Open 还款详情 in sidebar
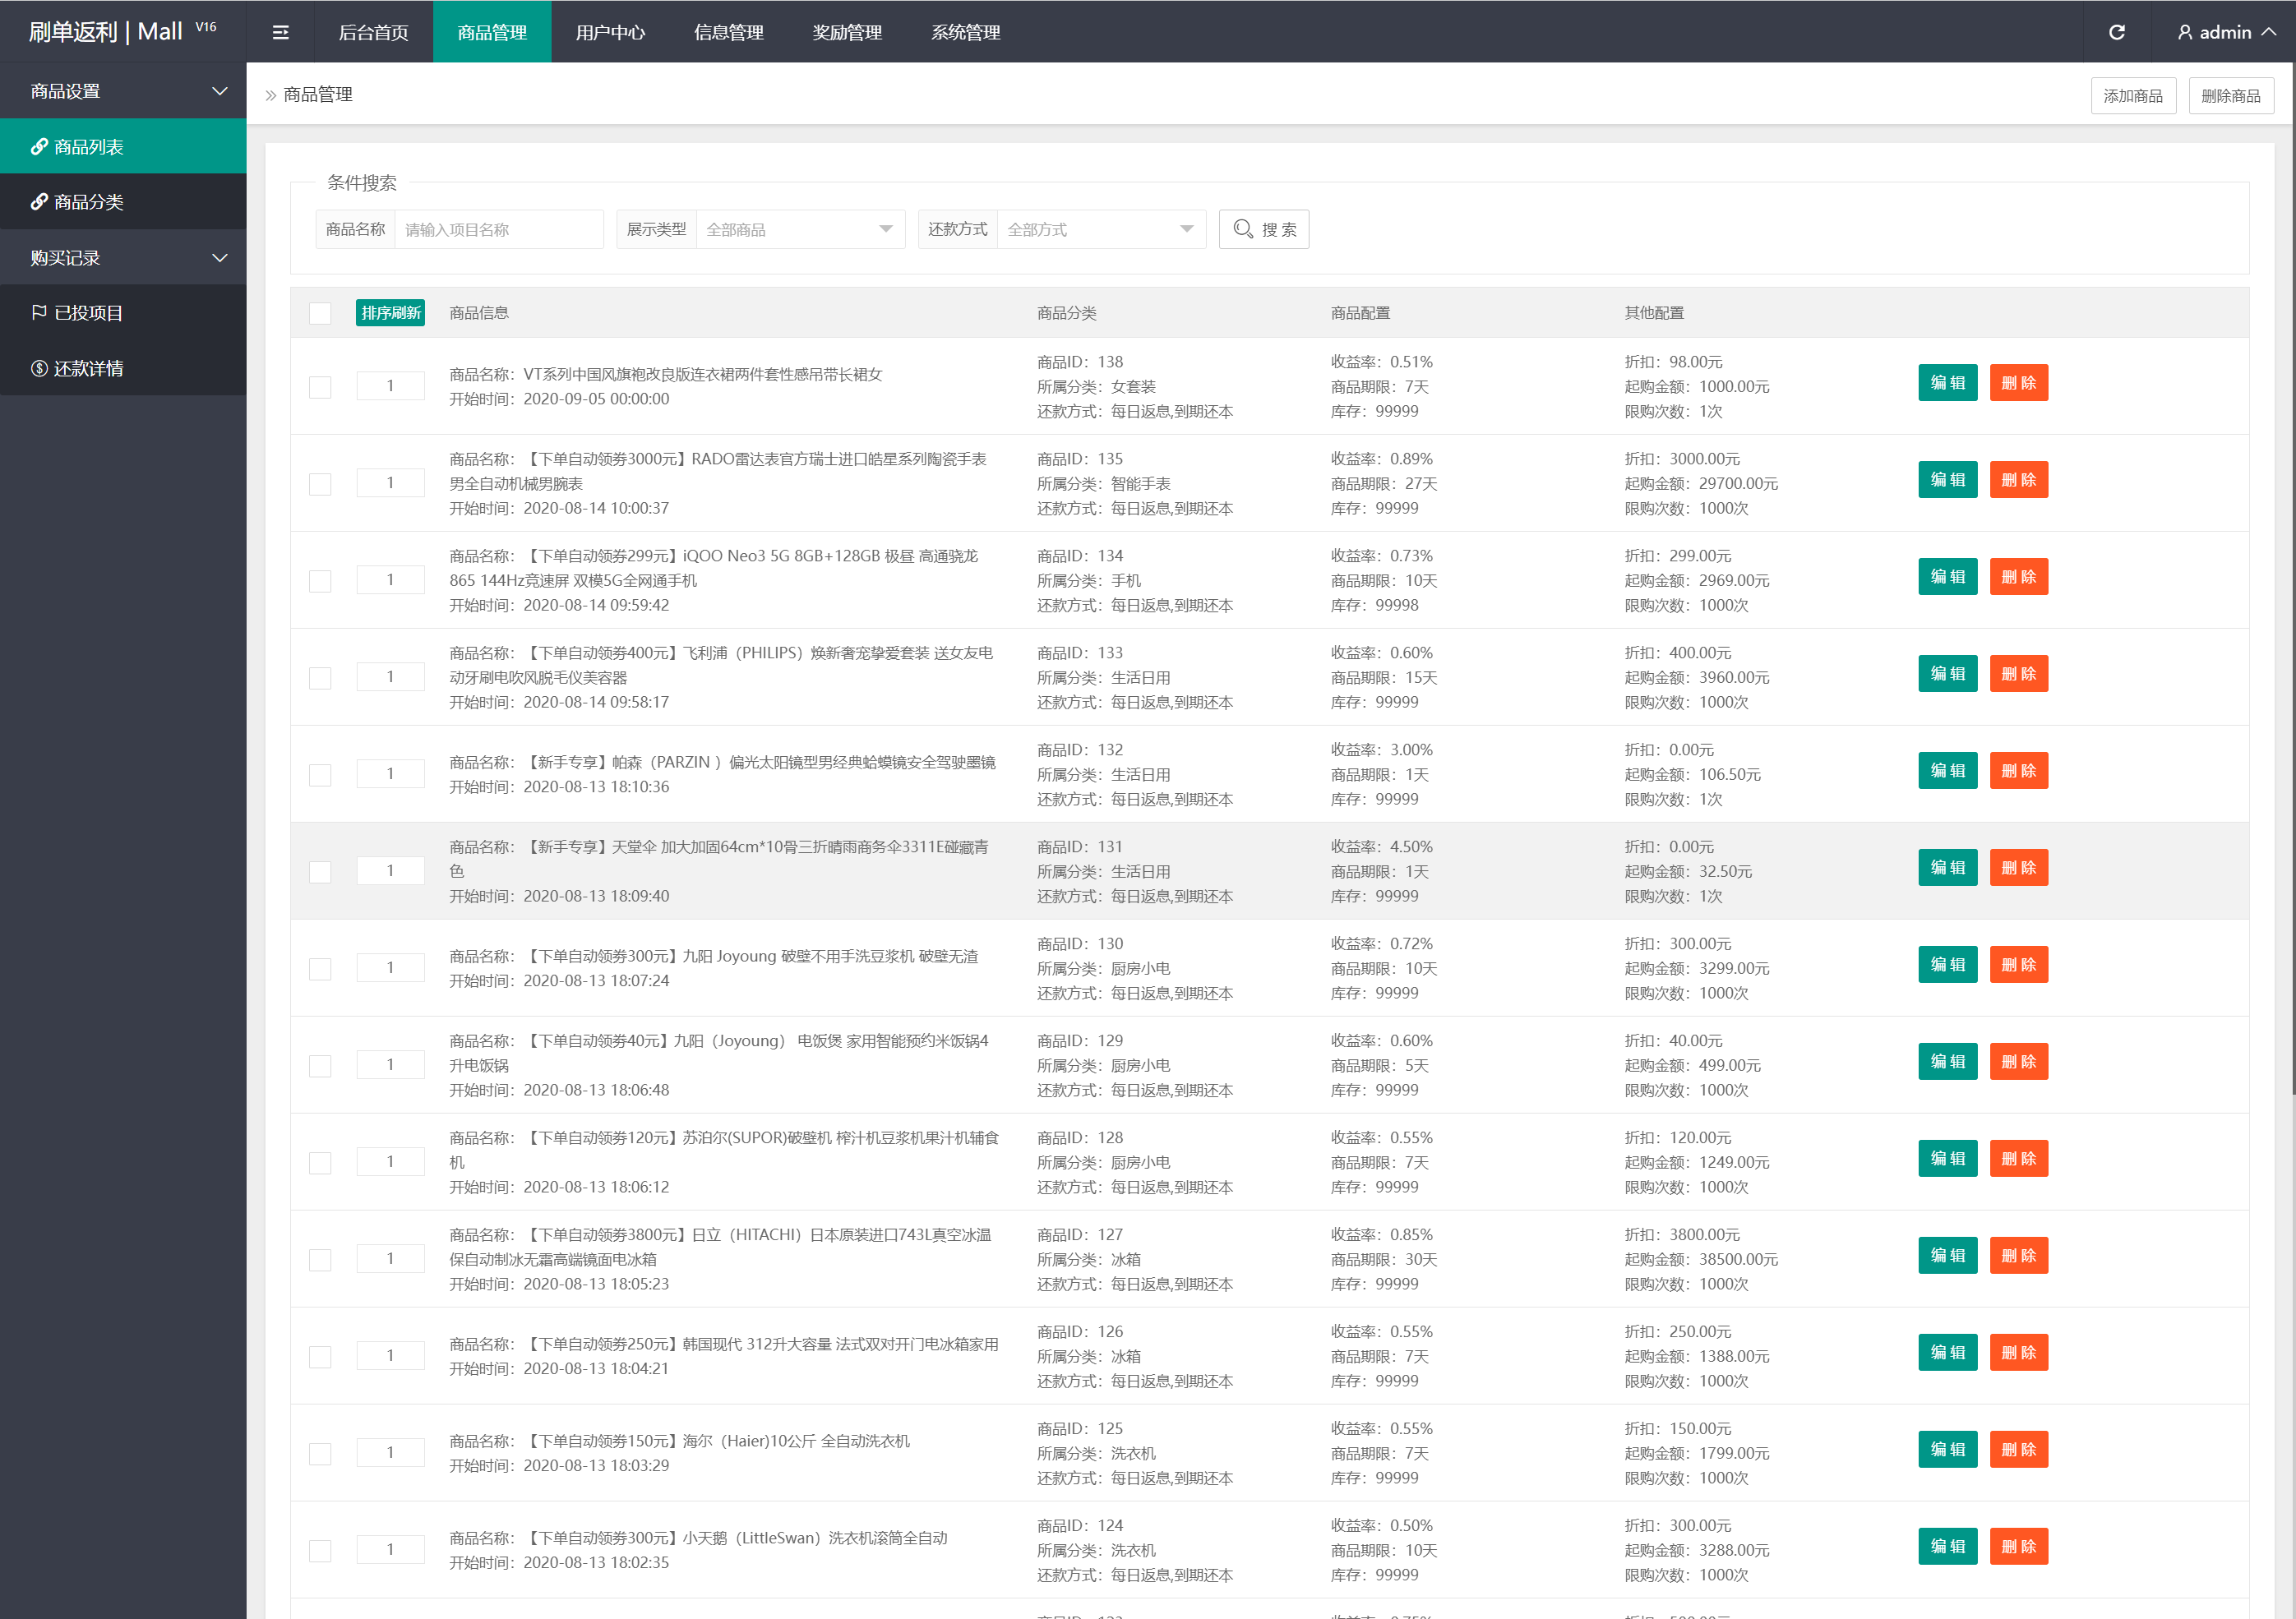The width and height of the screenshot is (2296, 1619). click(x=123, y=368)
